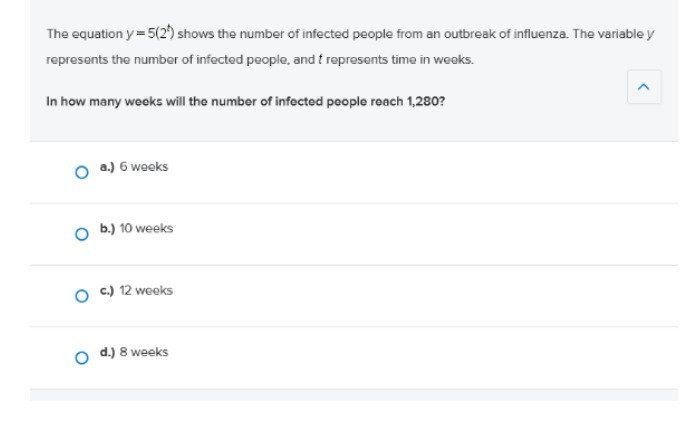
Task: Mark the 8 weeks radio option
Action: pyautogui.click(x=81, y=358)
